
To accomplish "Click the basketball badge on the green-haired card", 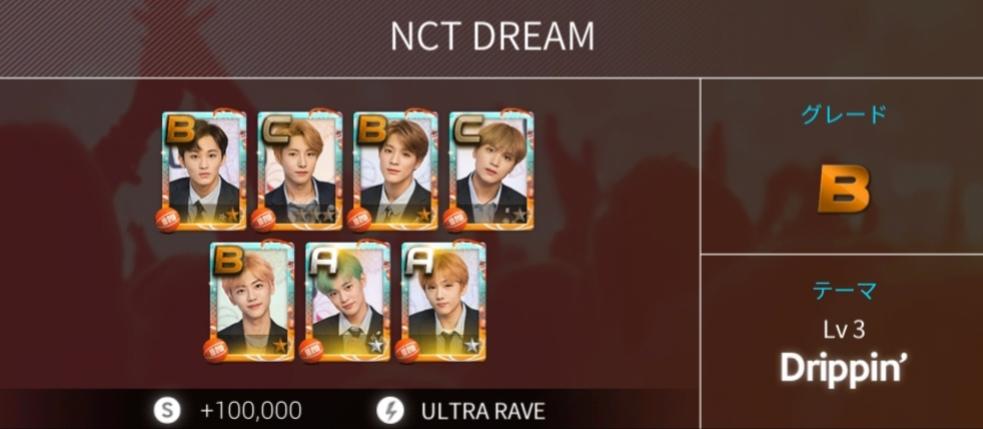I will click(311, 351).
